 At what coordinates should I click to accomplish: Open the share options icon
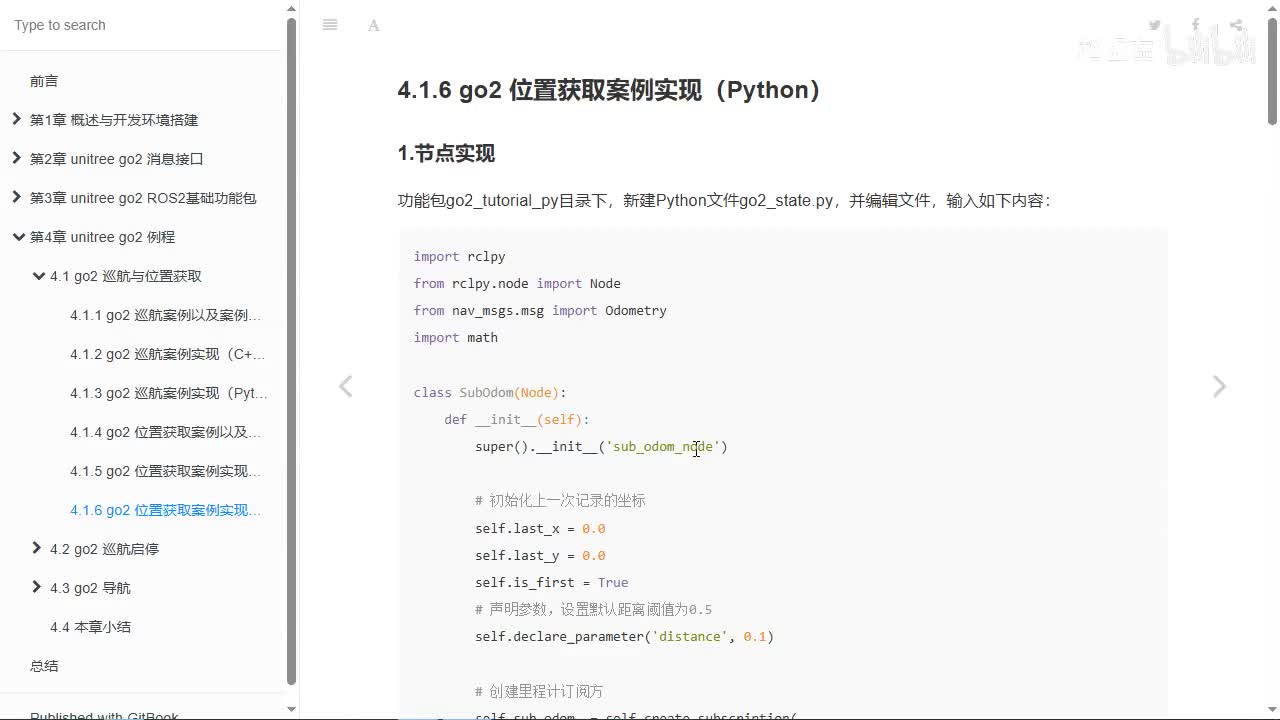click(1237, 25)
